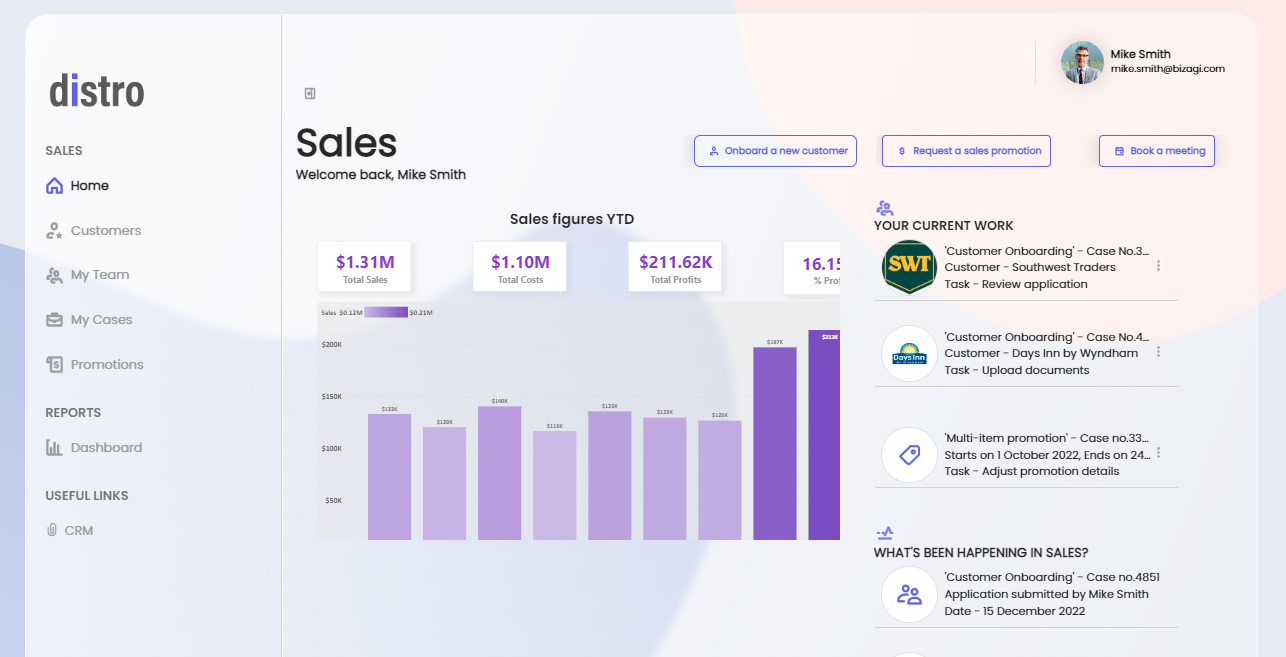Image resolution: width=1286 pixels, height=657 pixels.
Task: Click the Home house icon
Action: [x=54, y=186]
